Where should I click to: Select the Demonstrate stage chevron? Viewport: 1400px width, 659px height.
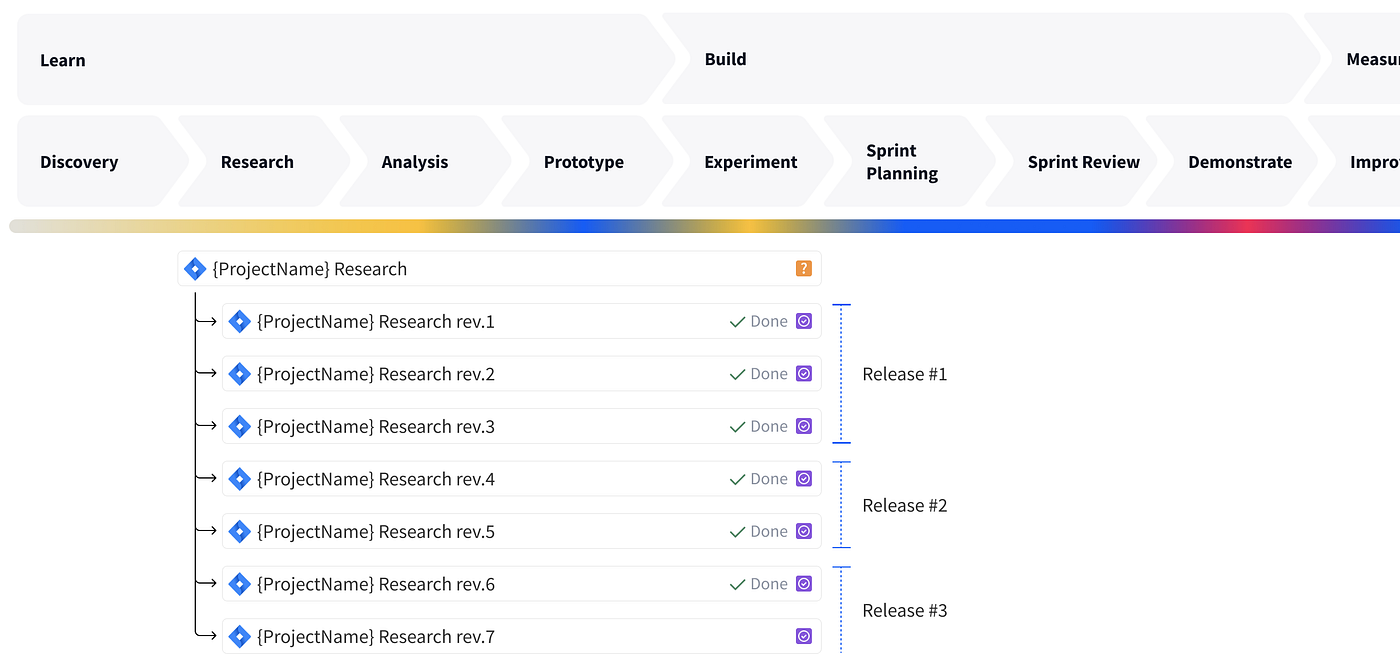tap(1240, 161)
